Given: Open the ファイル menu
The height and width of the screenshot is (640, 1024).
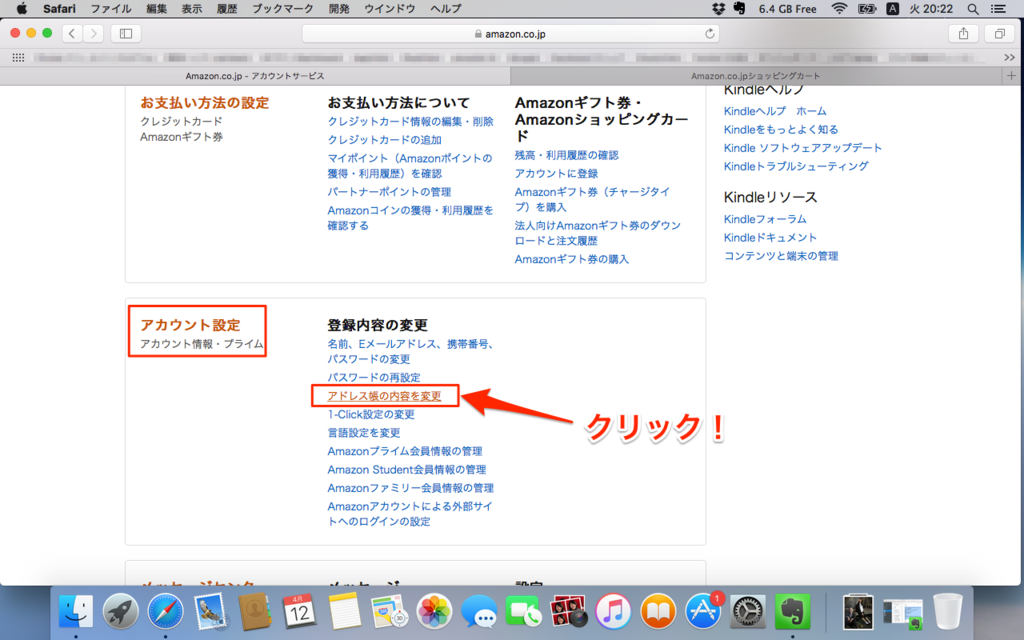Looking at the screenshot, I should click(110, 9).
